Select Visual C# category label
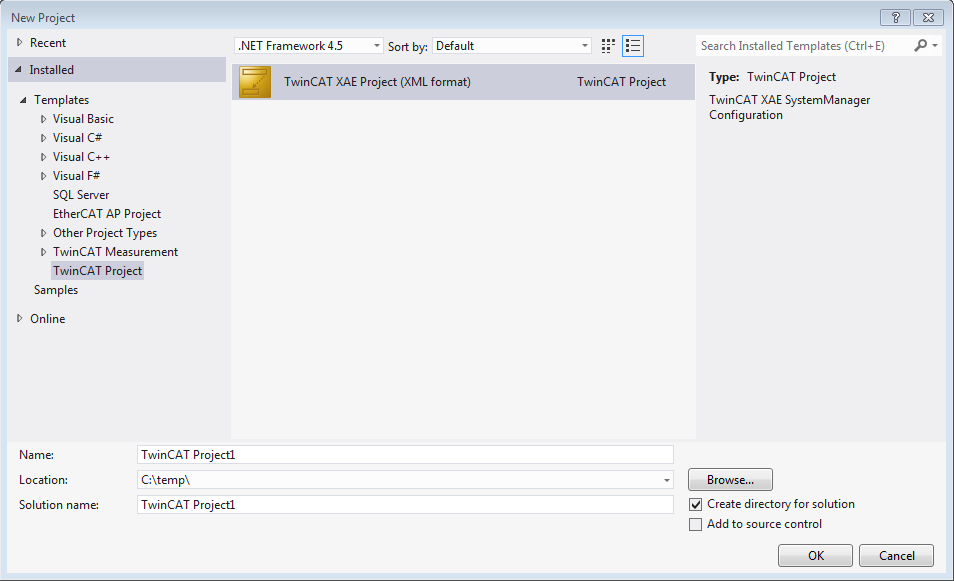 (x=77, y=137)
